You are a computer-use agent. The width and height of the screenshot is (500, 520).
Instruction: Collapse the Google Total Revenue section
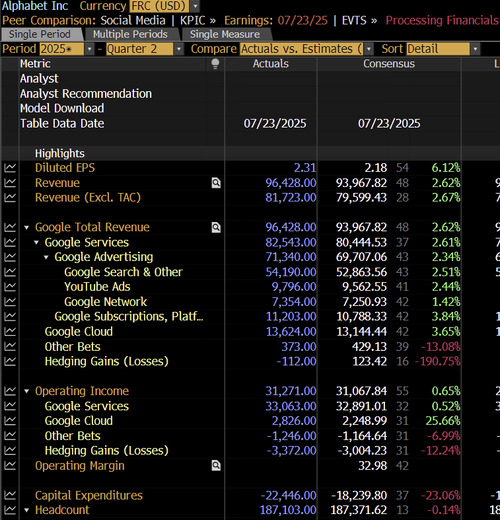pos(27,228)
